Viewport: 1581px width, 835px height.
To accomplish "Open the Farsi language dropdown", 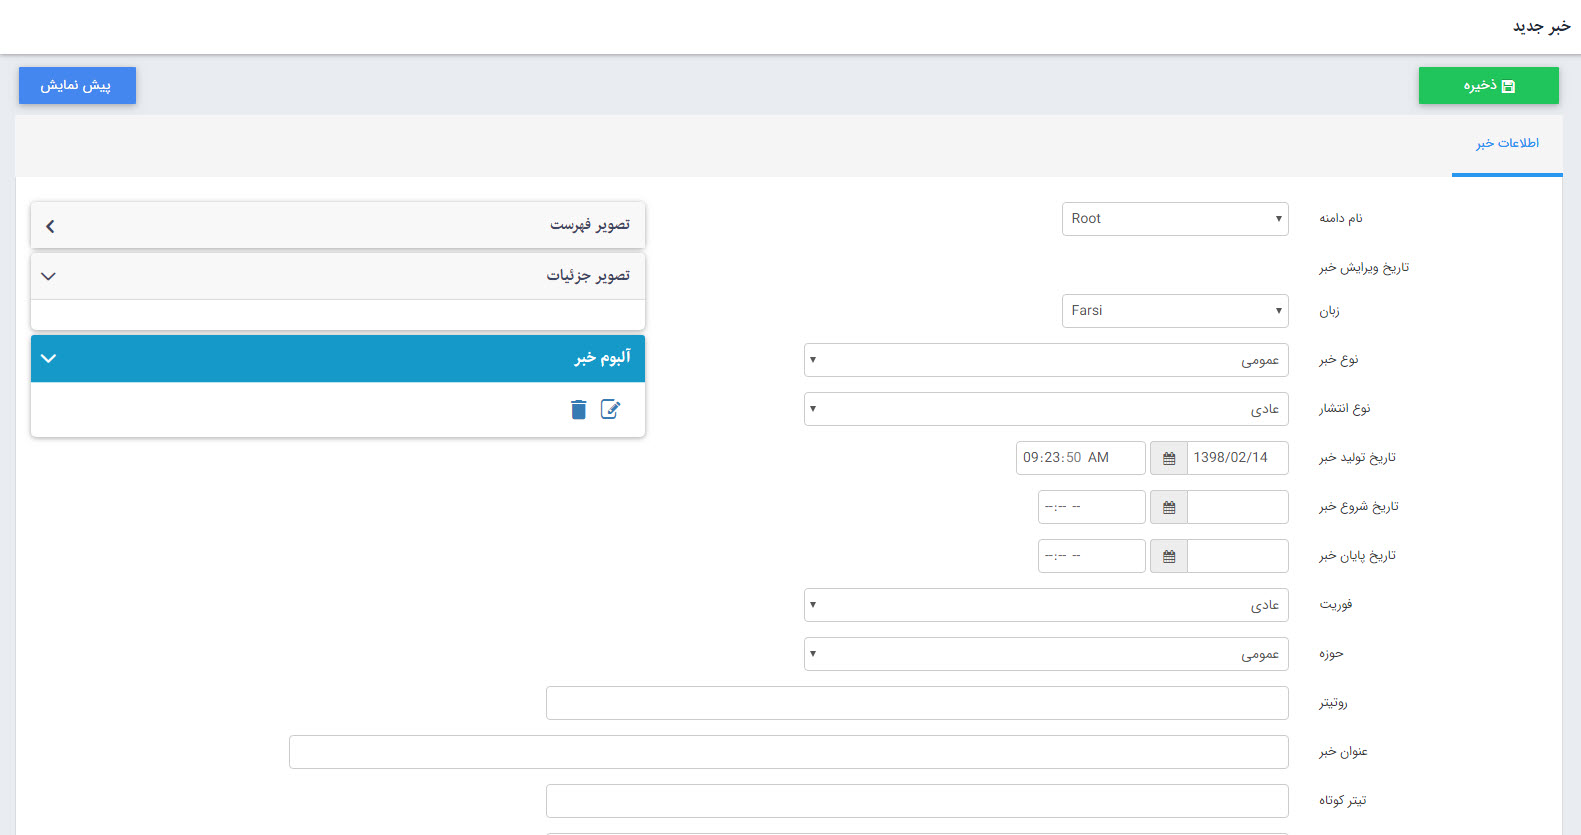I will (1174, 311).
